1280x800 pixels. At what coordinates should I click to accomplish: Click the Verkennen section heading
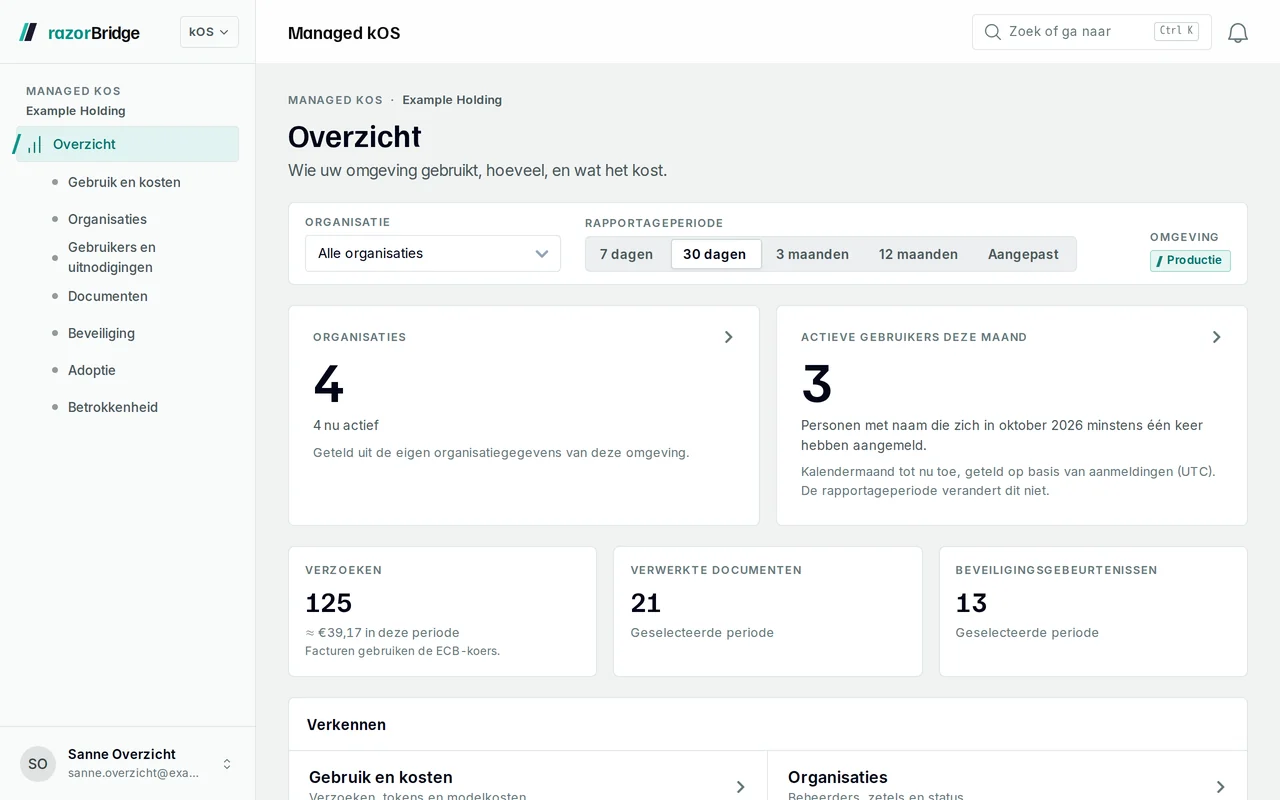tap(346, 725)
